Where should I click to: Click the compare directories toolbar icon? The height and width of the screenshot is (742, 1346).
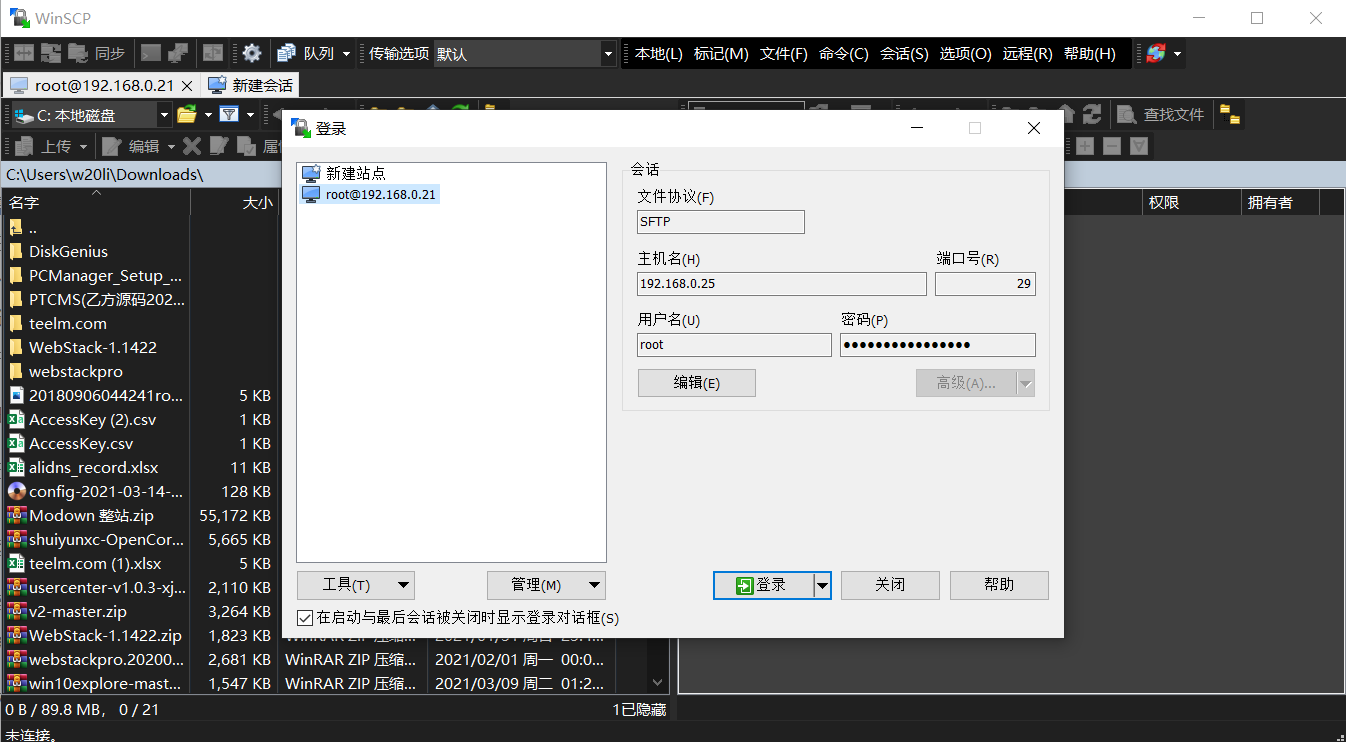(23, 53)
